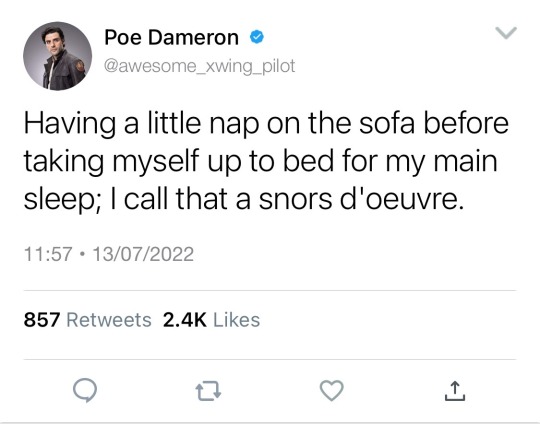The image size is (540, 424).
Task: Click the tweet line starting 'taking myself up'
Action: point(260,162)
